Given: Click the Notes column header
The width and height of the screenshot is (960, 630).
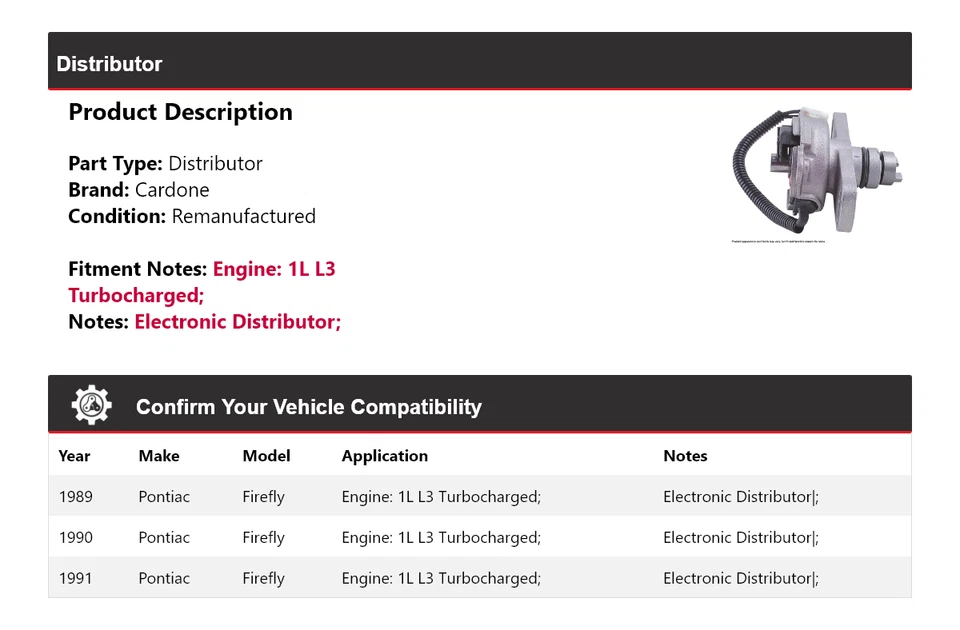Looking at the screenshot, I should [x=685, y=456].
